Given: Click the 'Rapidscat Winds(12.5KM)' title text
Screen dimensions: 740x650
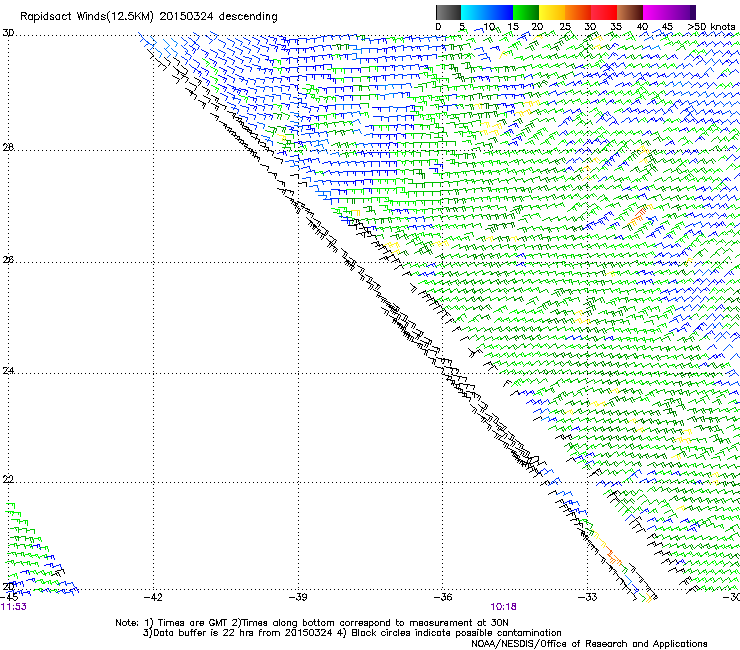Looking at the screenshot, I should pos(87,17).
